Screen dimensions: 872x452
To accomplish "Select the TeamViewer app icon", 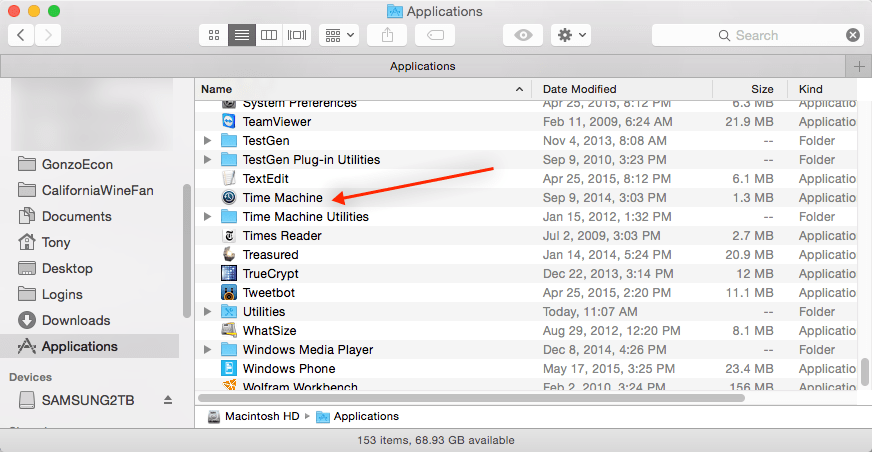I will tap(229, 121).
